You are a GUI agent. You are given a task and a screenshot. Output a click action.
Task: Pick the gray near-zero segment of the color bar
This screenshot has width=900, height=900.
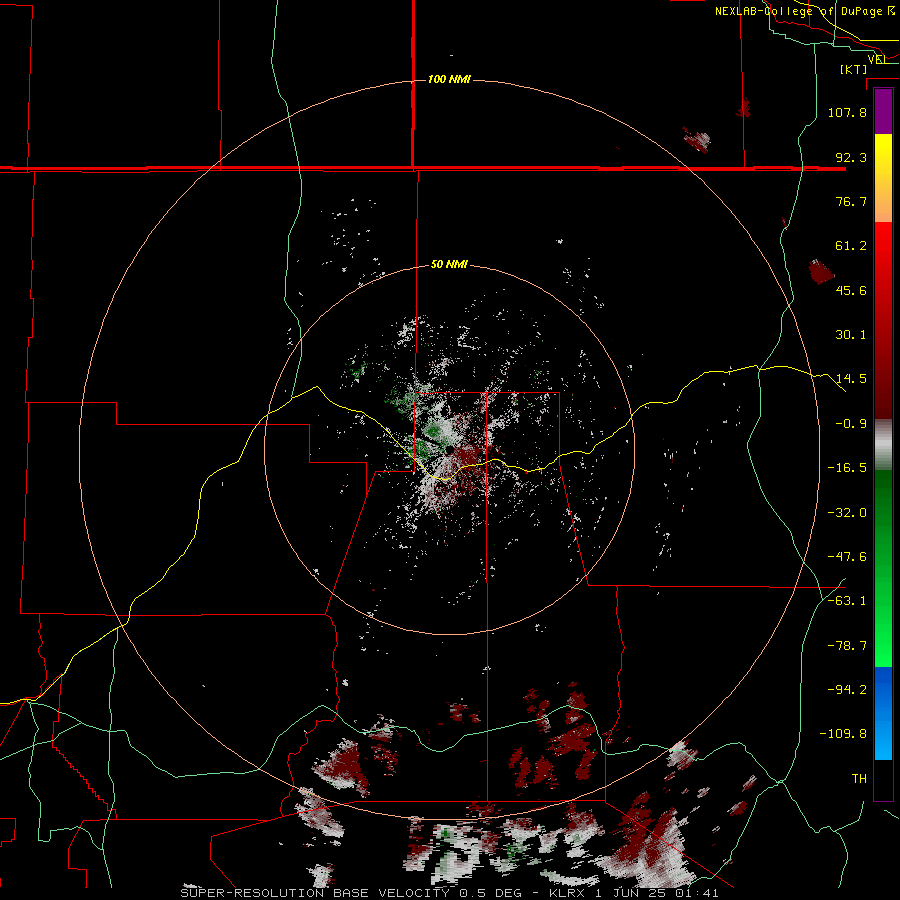tap(883, 444)
